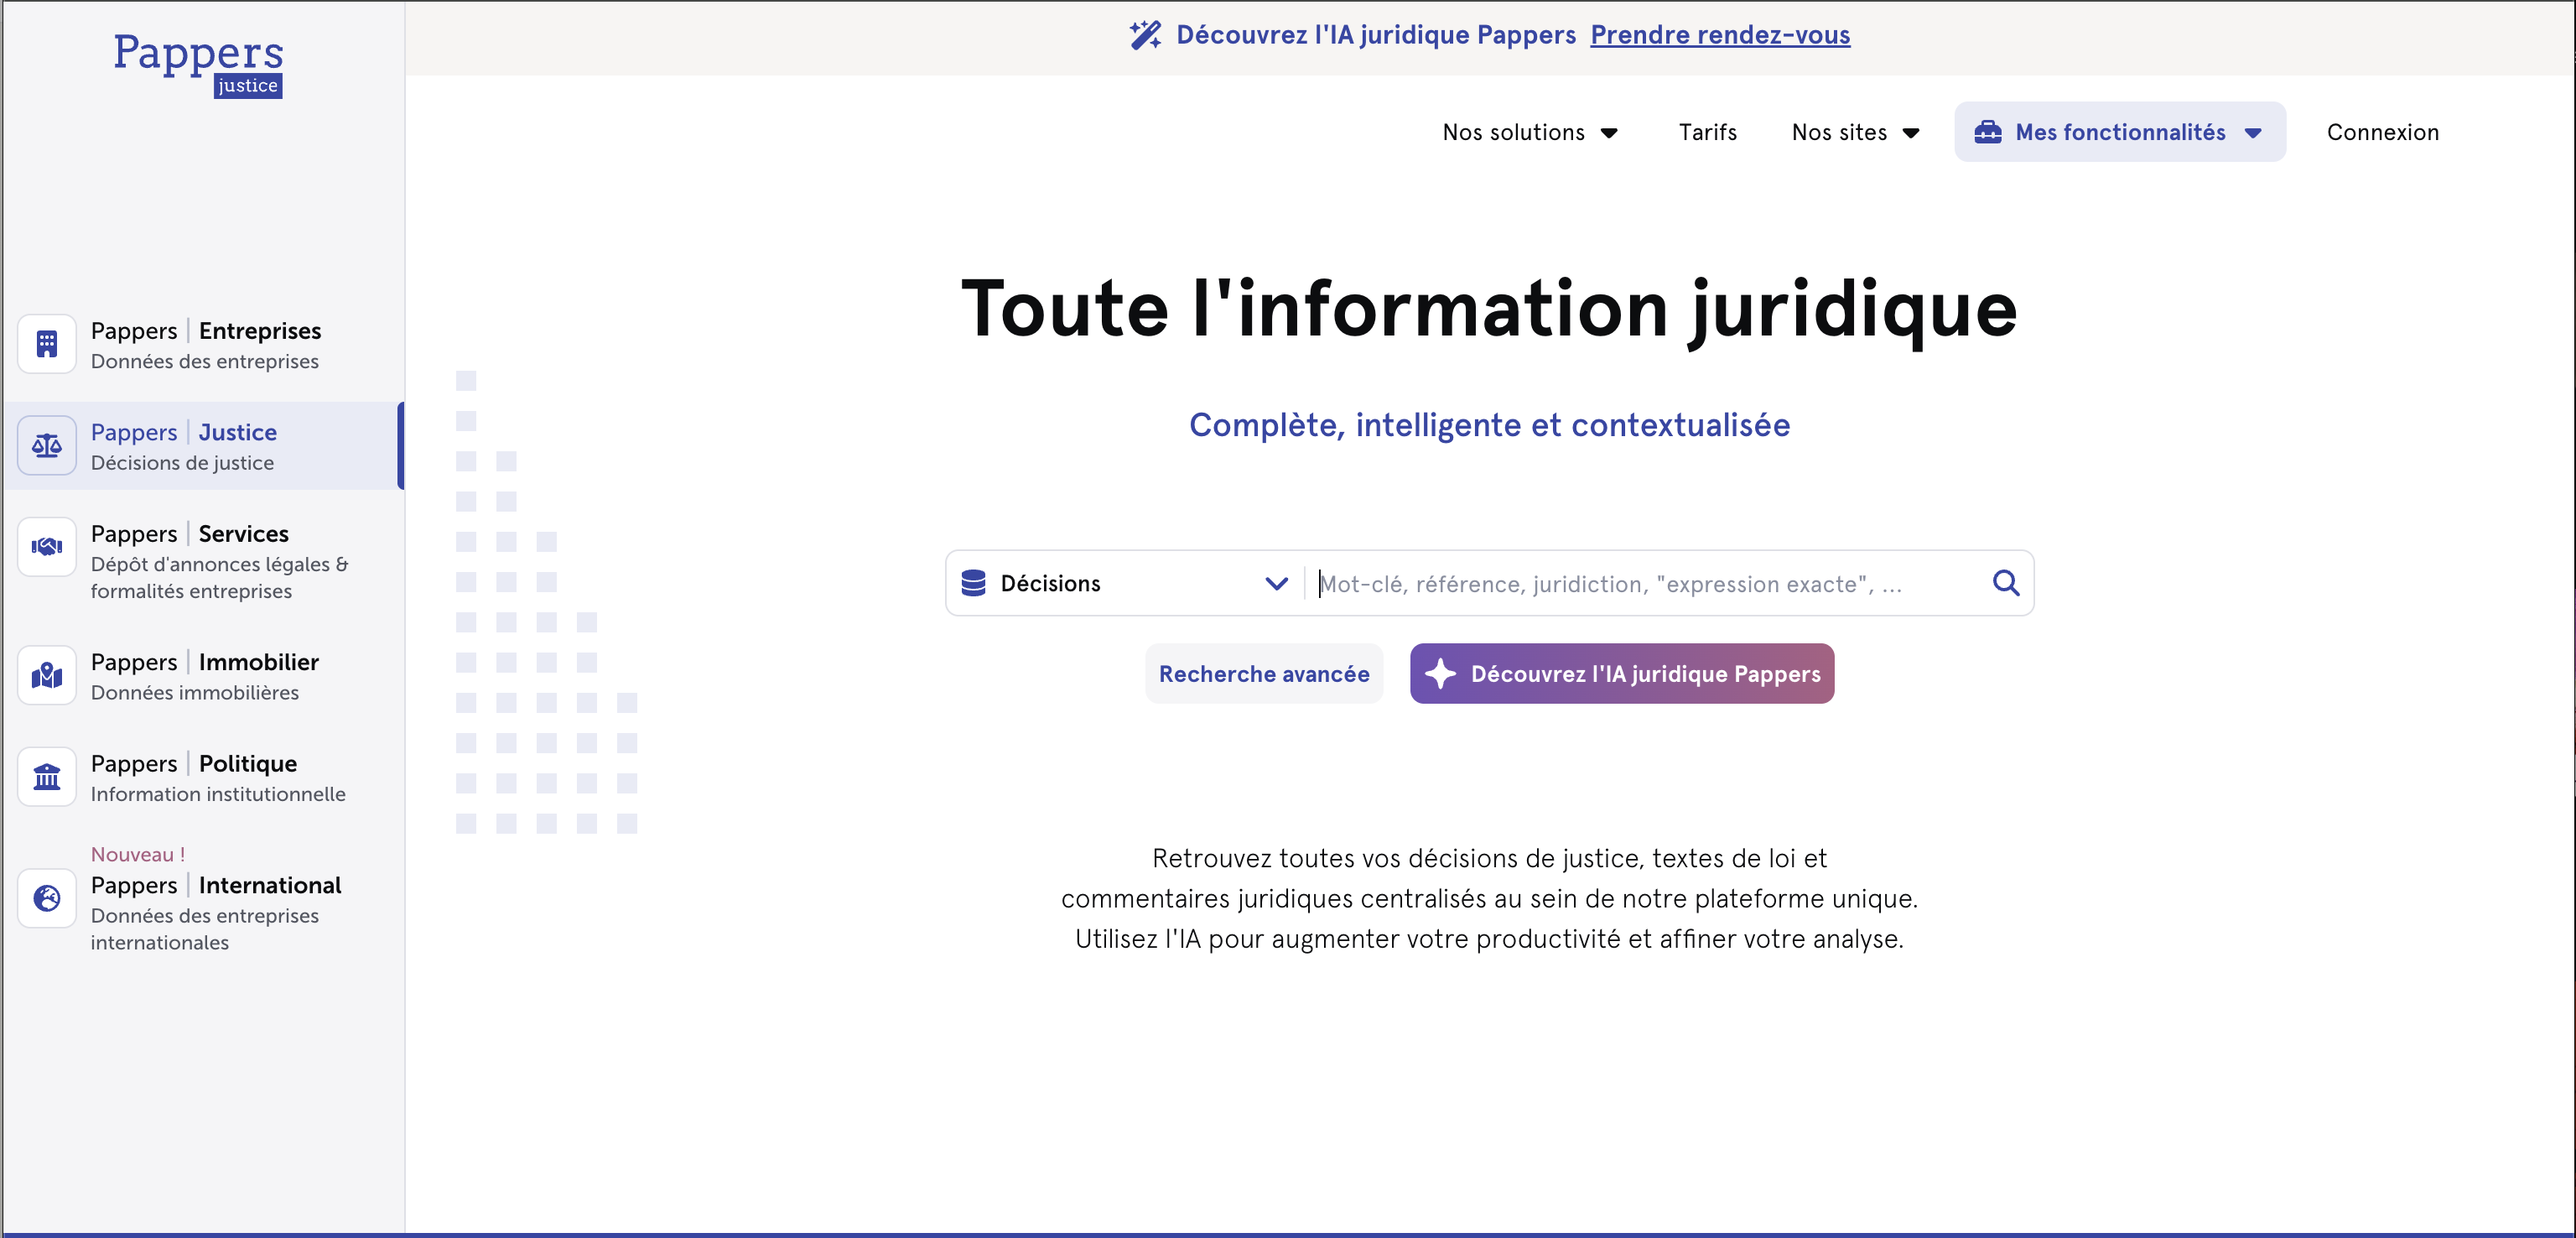2576x1238 pixels.
Task: Click the magic wand icon in banner
Action: [x=1145, y=35]
